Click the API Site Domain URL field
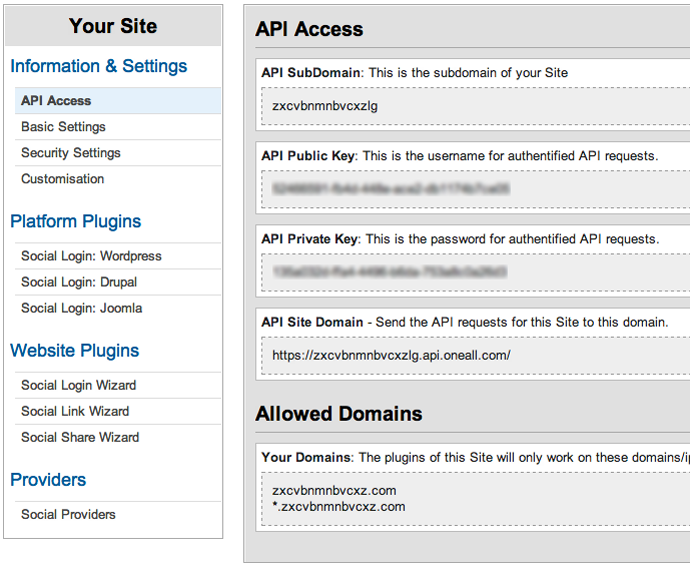The width and height of the screenshot is (690, 563). [474, 355]
